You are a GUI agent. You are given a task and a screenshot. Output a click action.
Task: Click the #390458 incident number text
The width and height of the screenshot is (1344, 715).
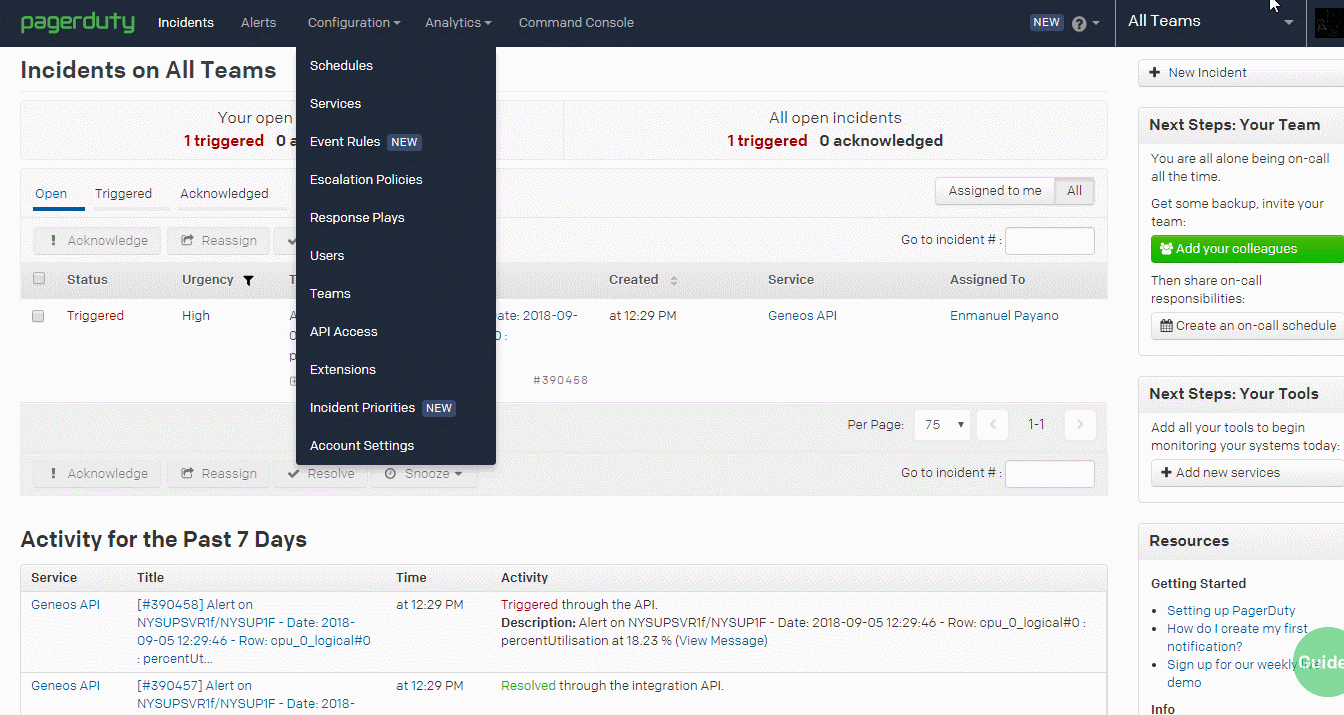[x=560, y=381]
